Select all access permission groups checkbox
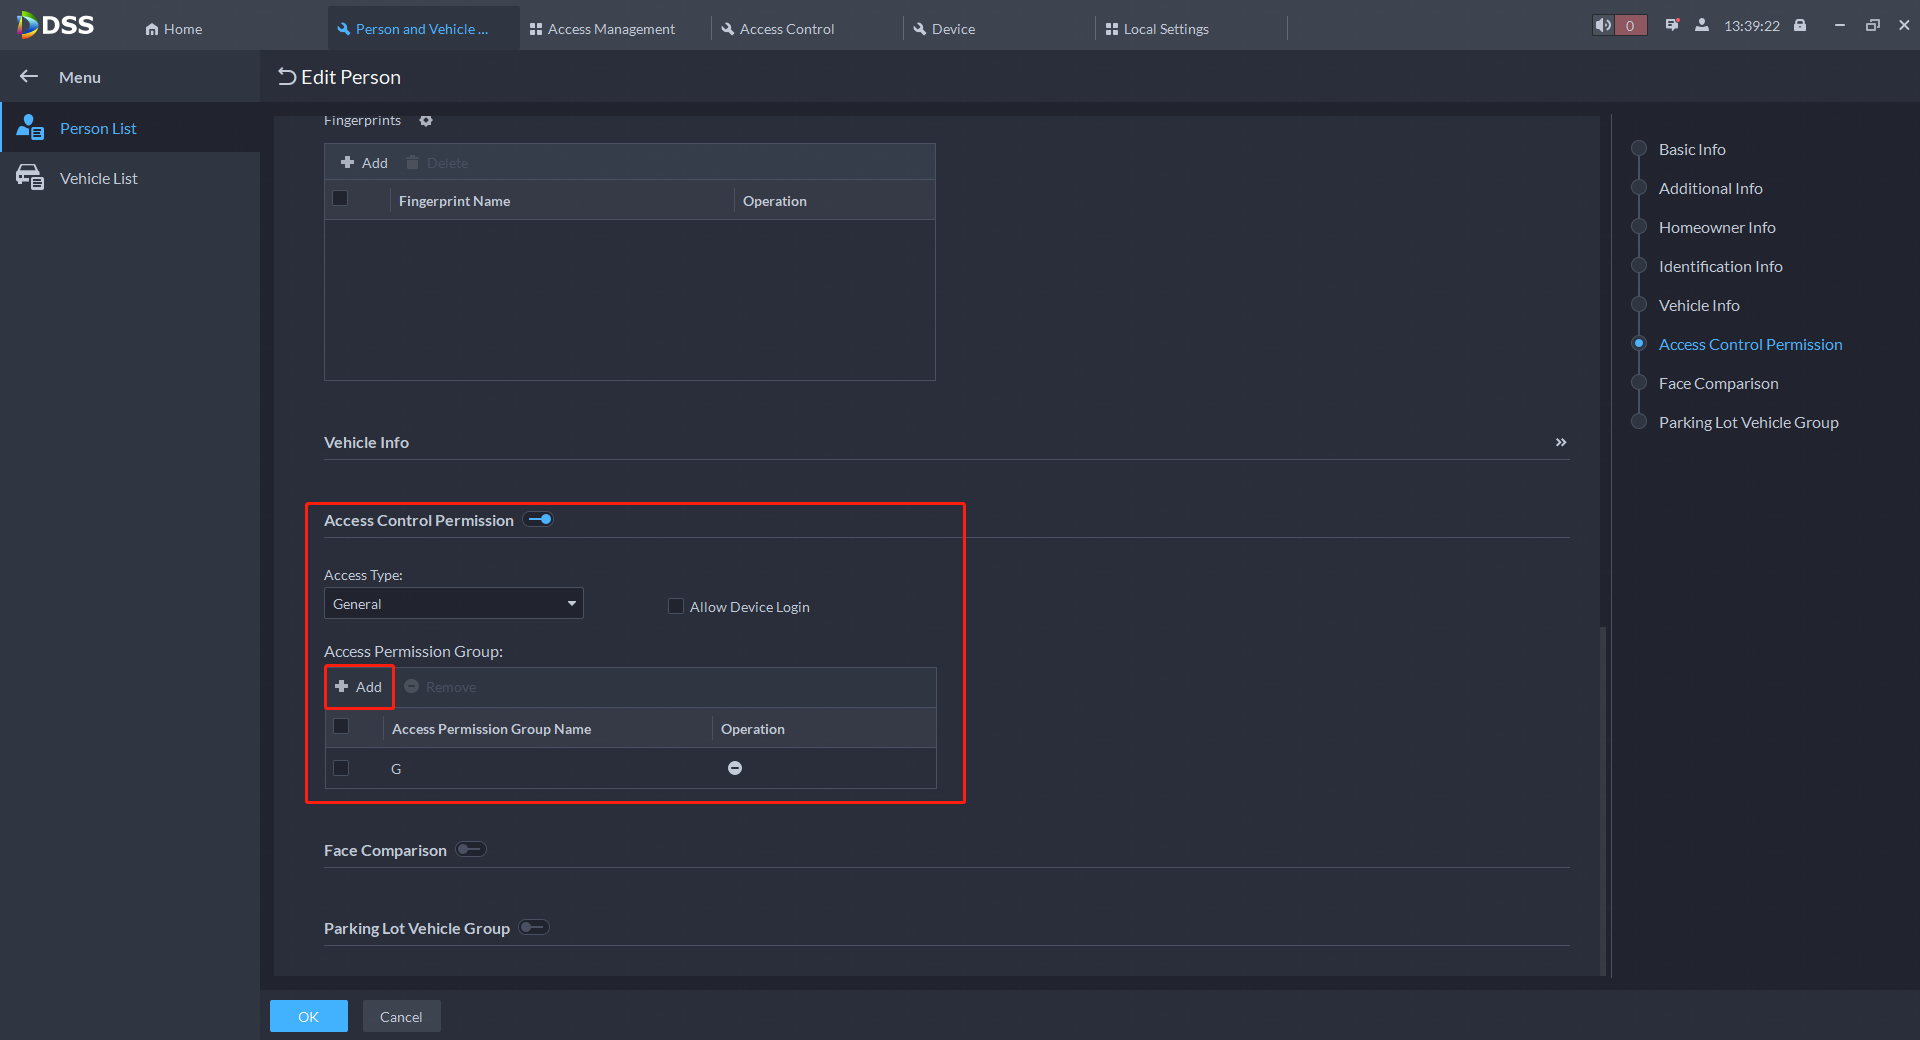1920x1040 pixels. click(x=341, y=726)
